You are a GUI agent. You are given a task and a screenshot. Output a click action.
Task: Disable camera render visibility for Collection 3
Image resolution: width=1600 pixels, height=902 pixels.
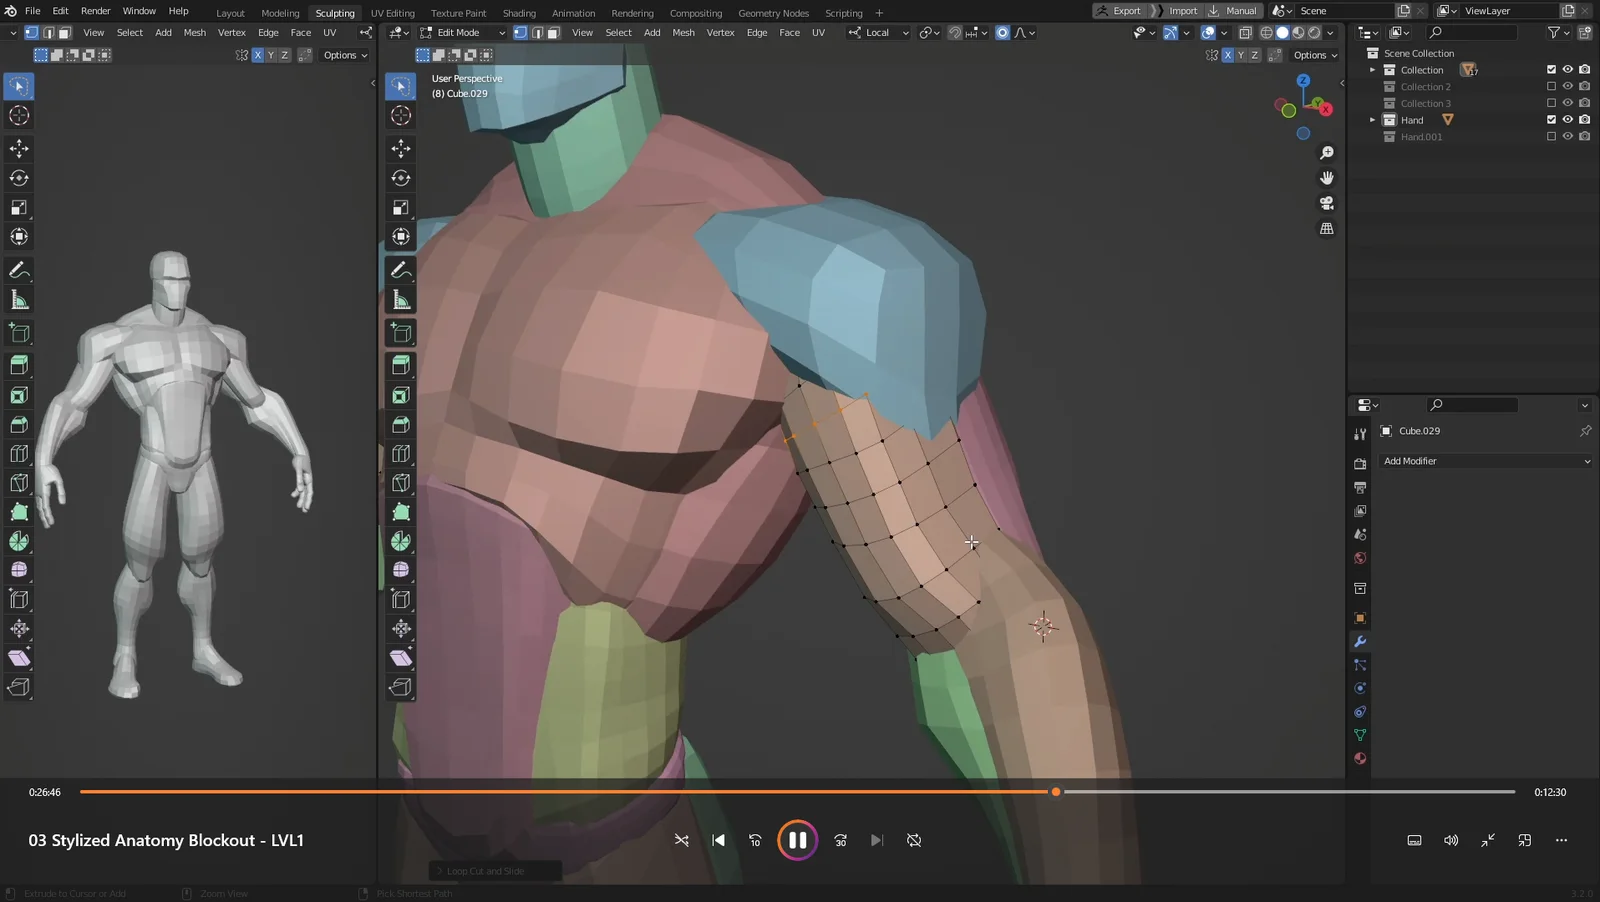tap(1584, 103)
